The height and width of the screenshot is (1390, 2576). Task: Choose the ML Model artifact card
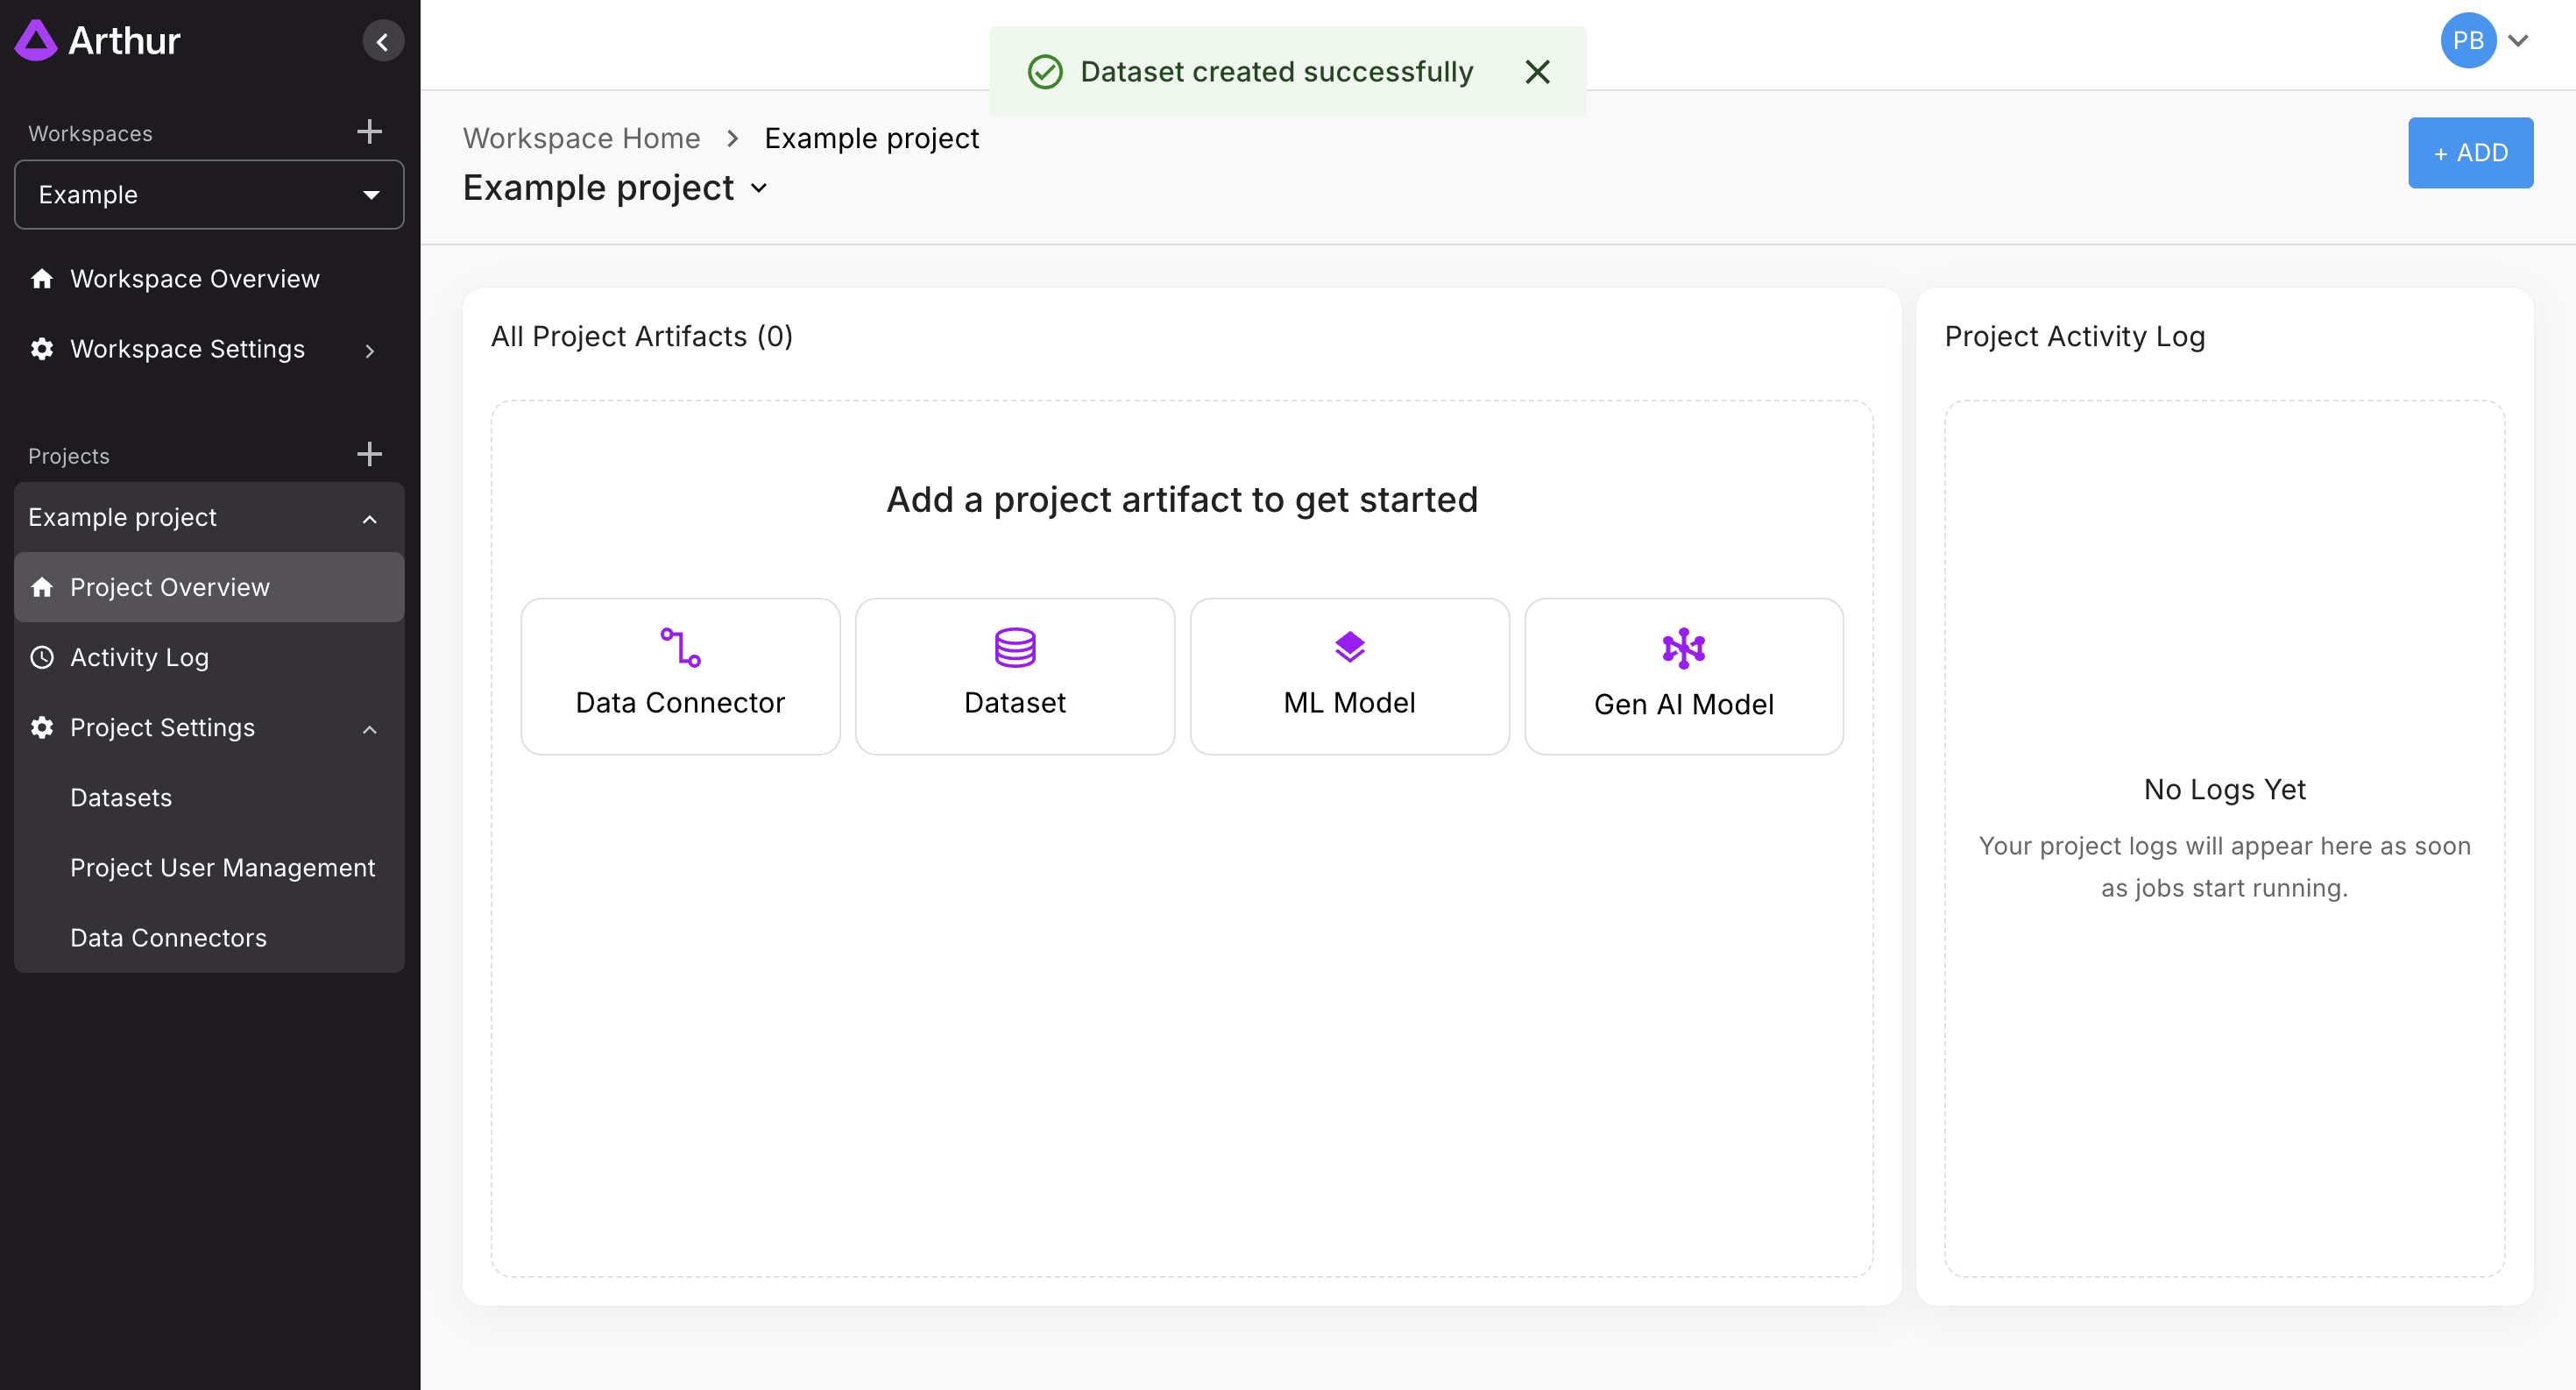tap(1348, 676)
